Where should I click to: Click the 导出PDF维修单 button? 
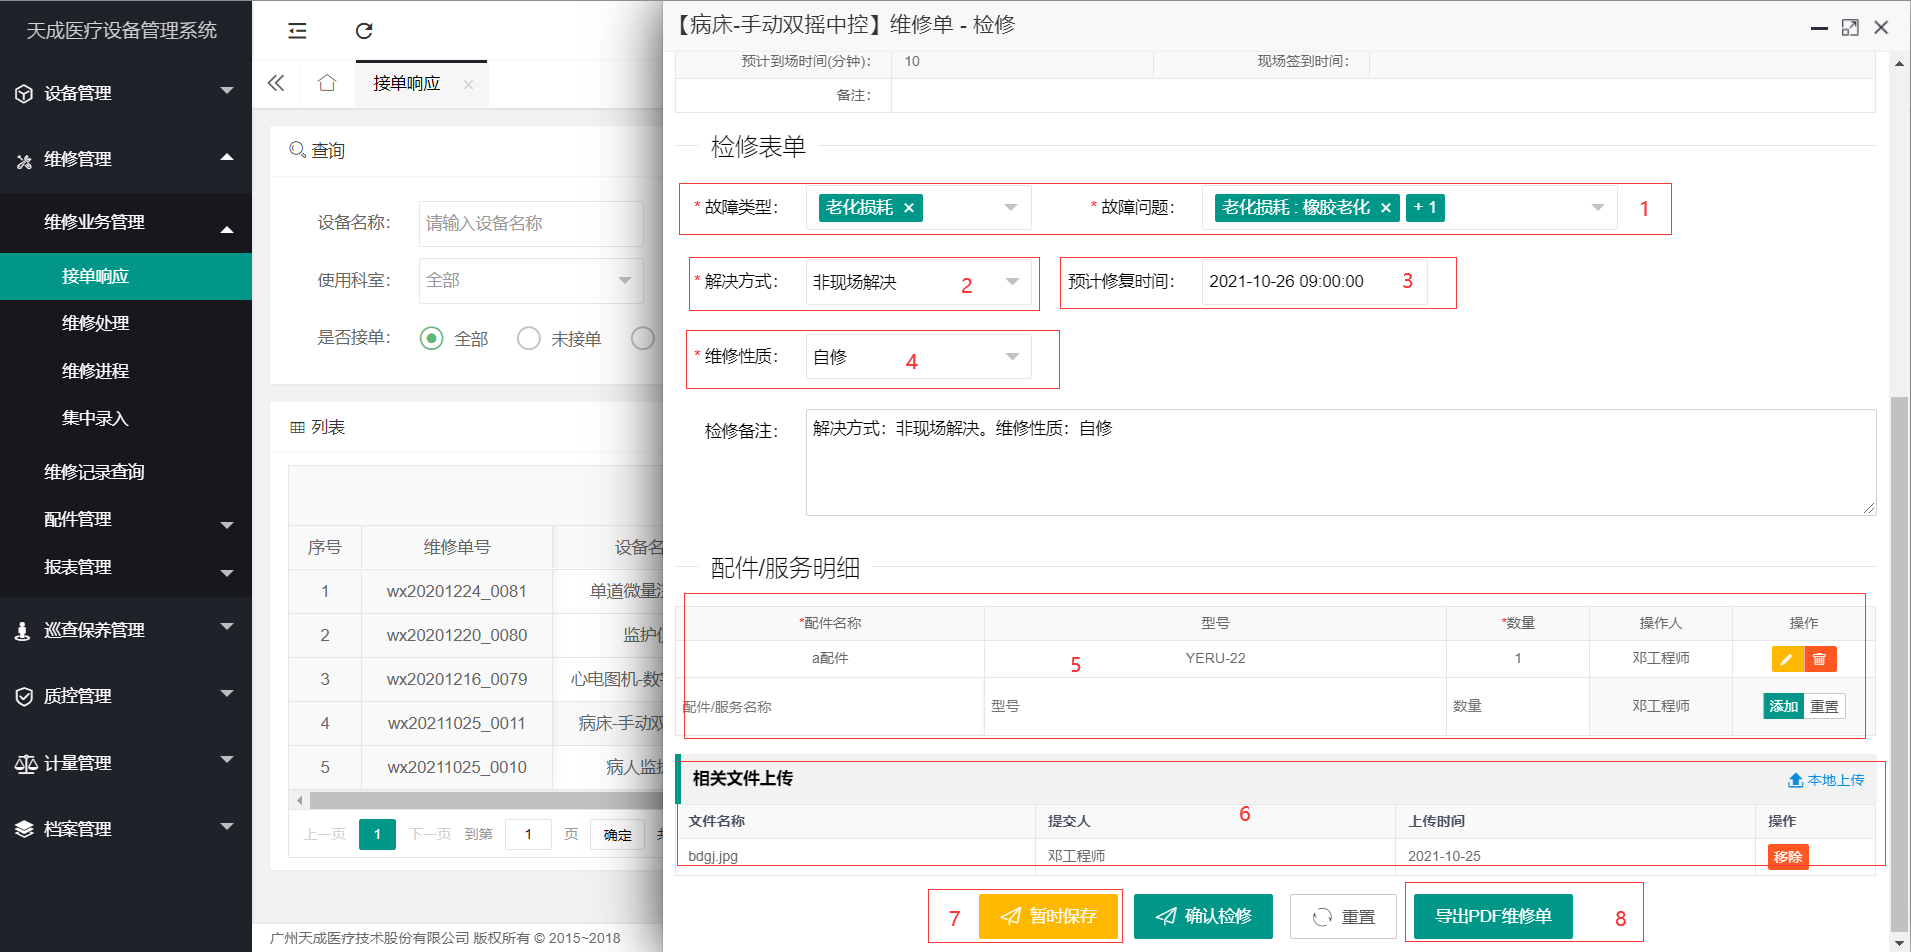click(x=1493, y=916)
